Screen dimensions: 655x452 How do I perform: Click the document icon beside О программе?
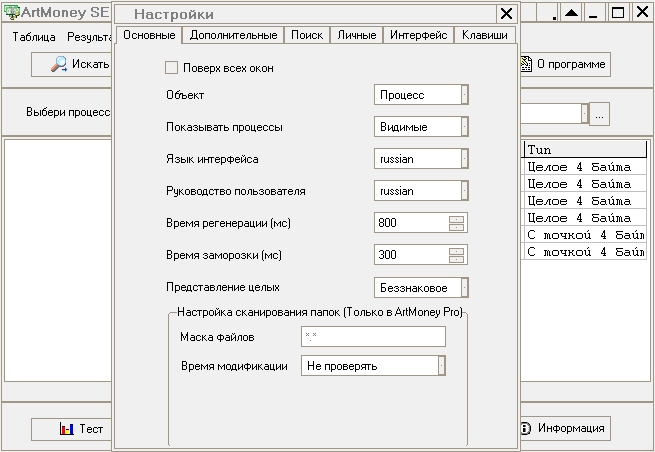coord(526,64)
